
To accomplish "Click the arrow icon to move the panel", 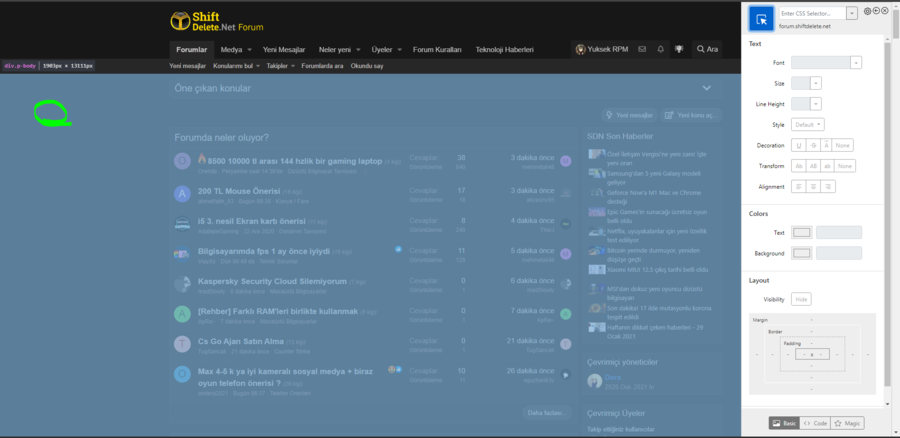I will click(876, 11).
